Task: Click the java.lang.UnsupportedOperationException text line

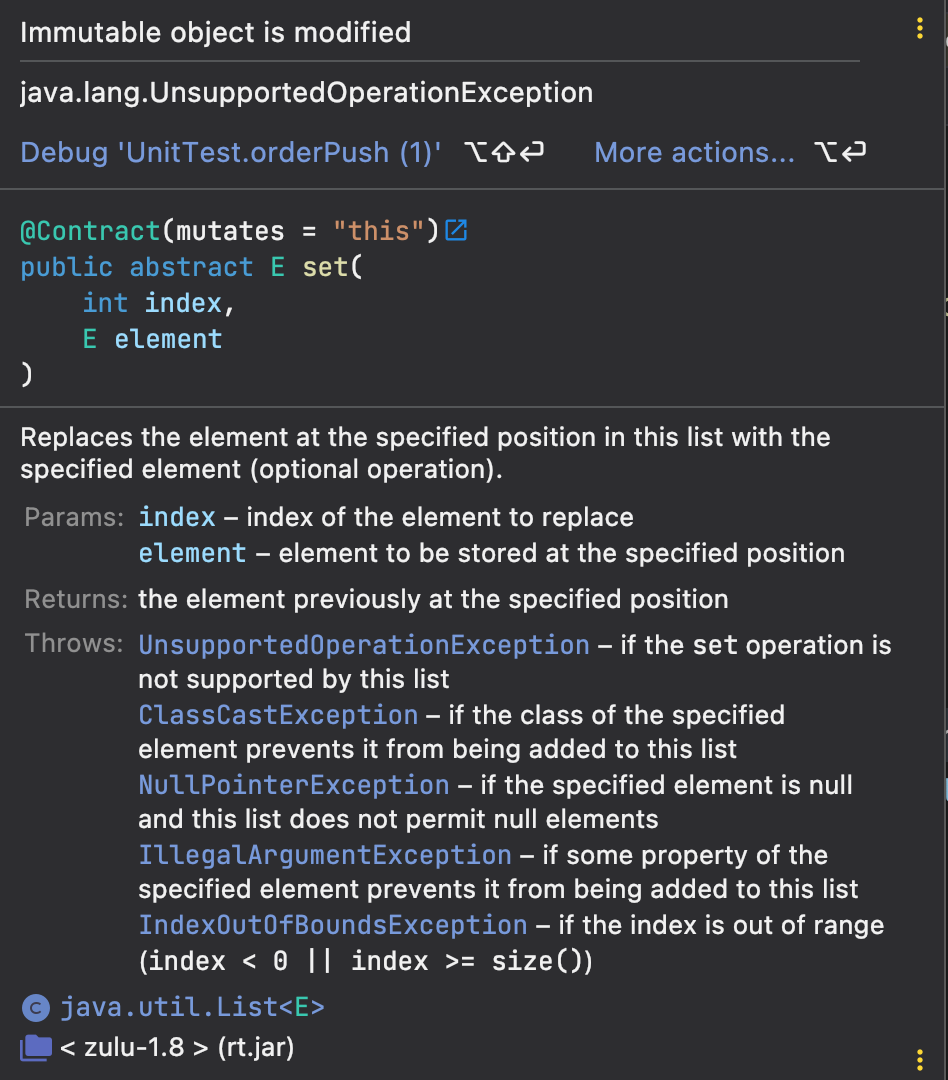Action: pos(306,93)
